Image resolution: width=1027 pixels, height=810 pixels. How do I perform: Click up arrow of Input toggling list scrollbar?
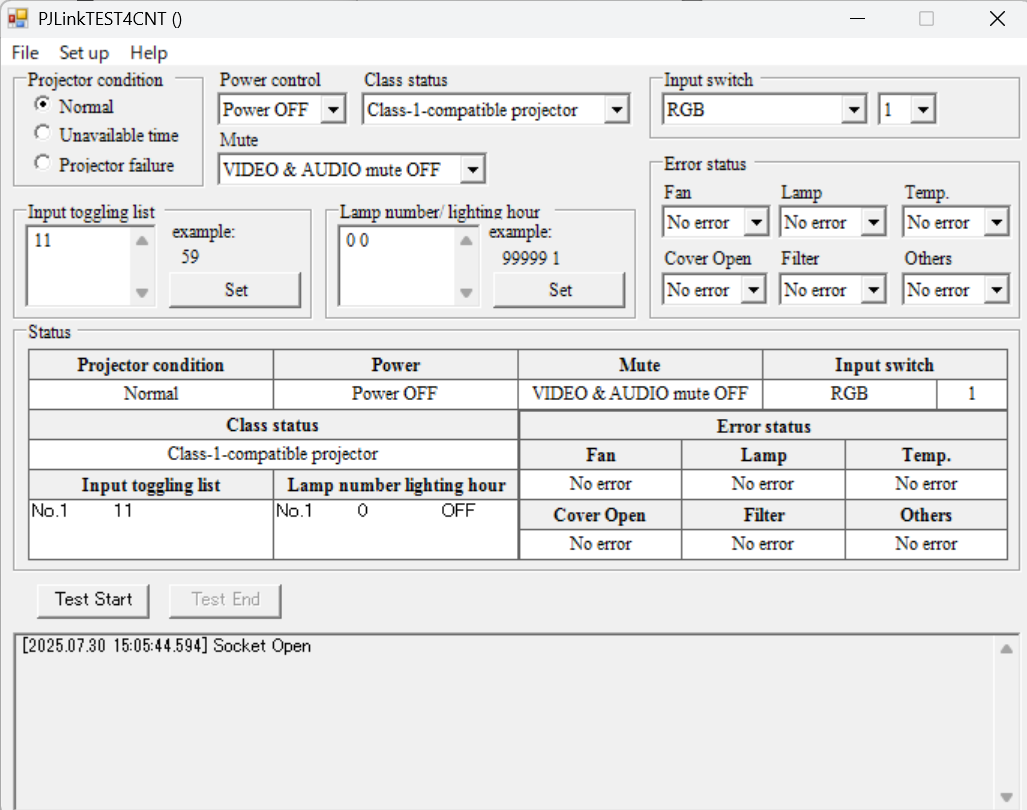(x=142, y=241)
